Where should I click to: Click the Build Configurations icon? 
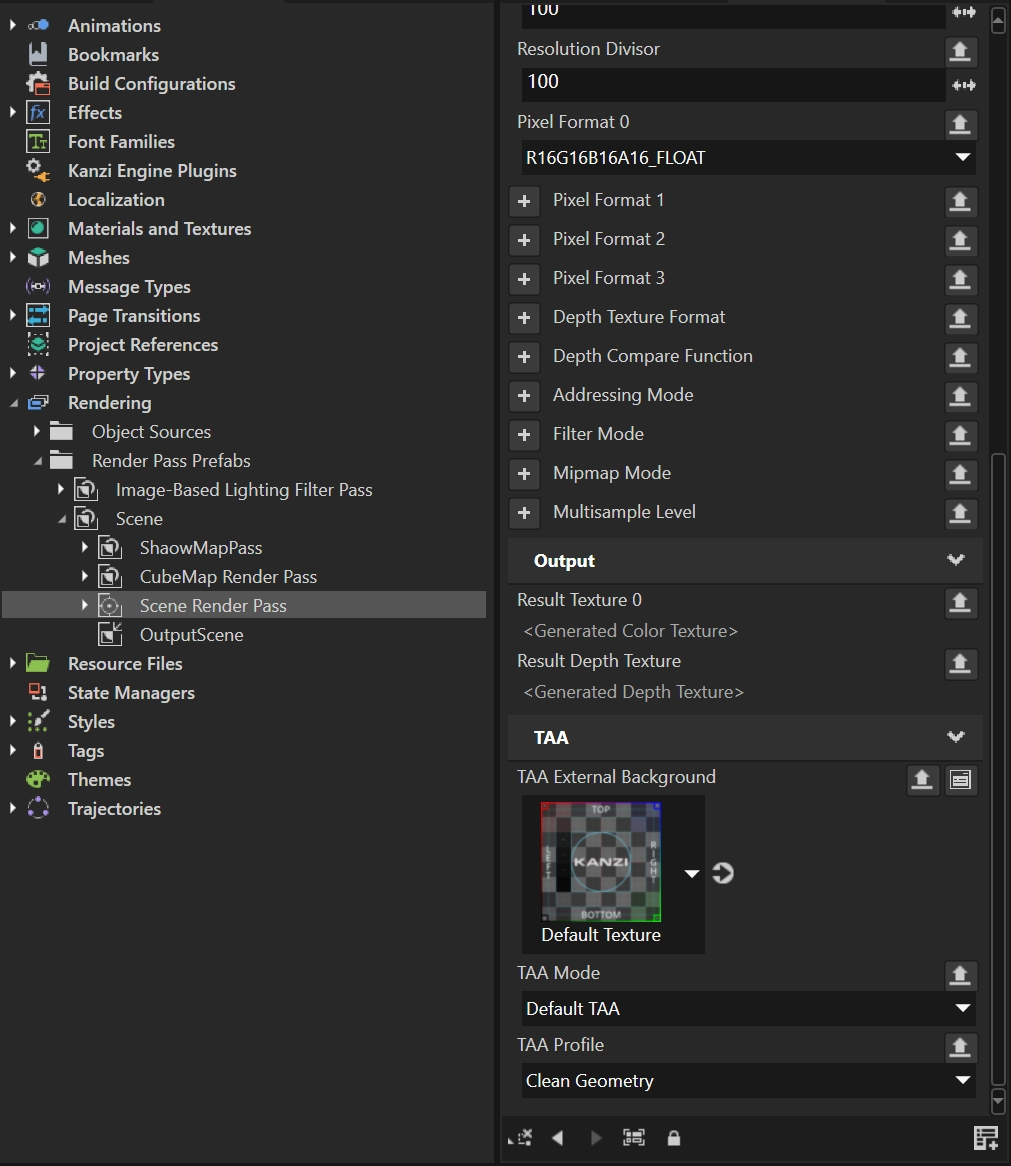tap(38, 83)
